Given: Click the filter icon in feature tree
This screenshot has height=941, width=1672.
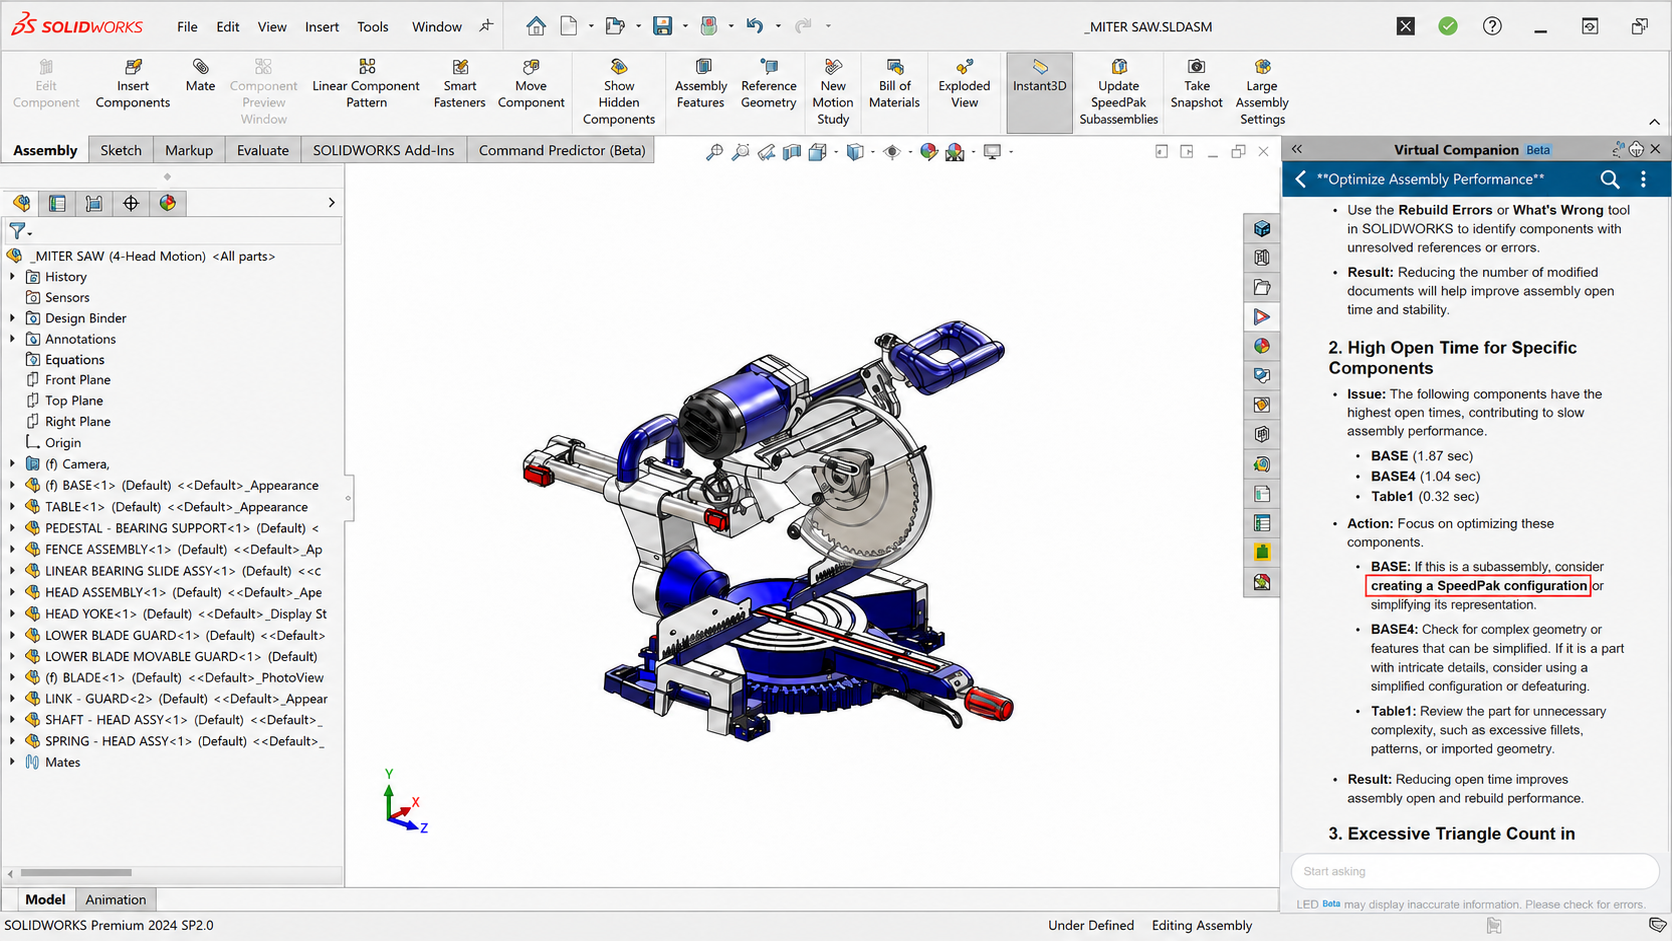Looking at the screenshot, I should pos(19,231).
